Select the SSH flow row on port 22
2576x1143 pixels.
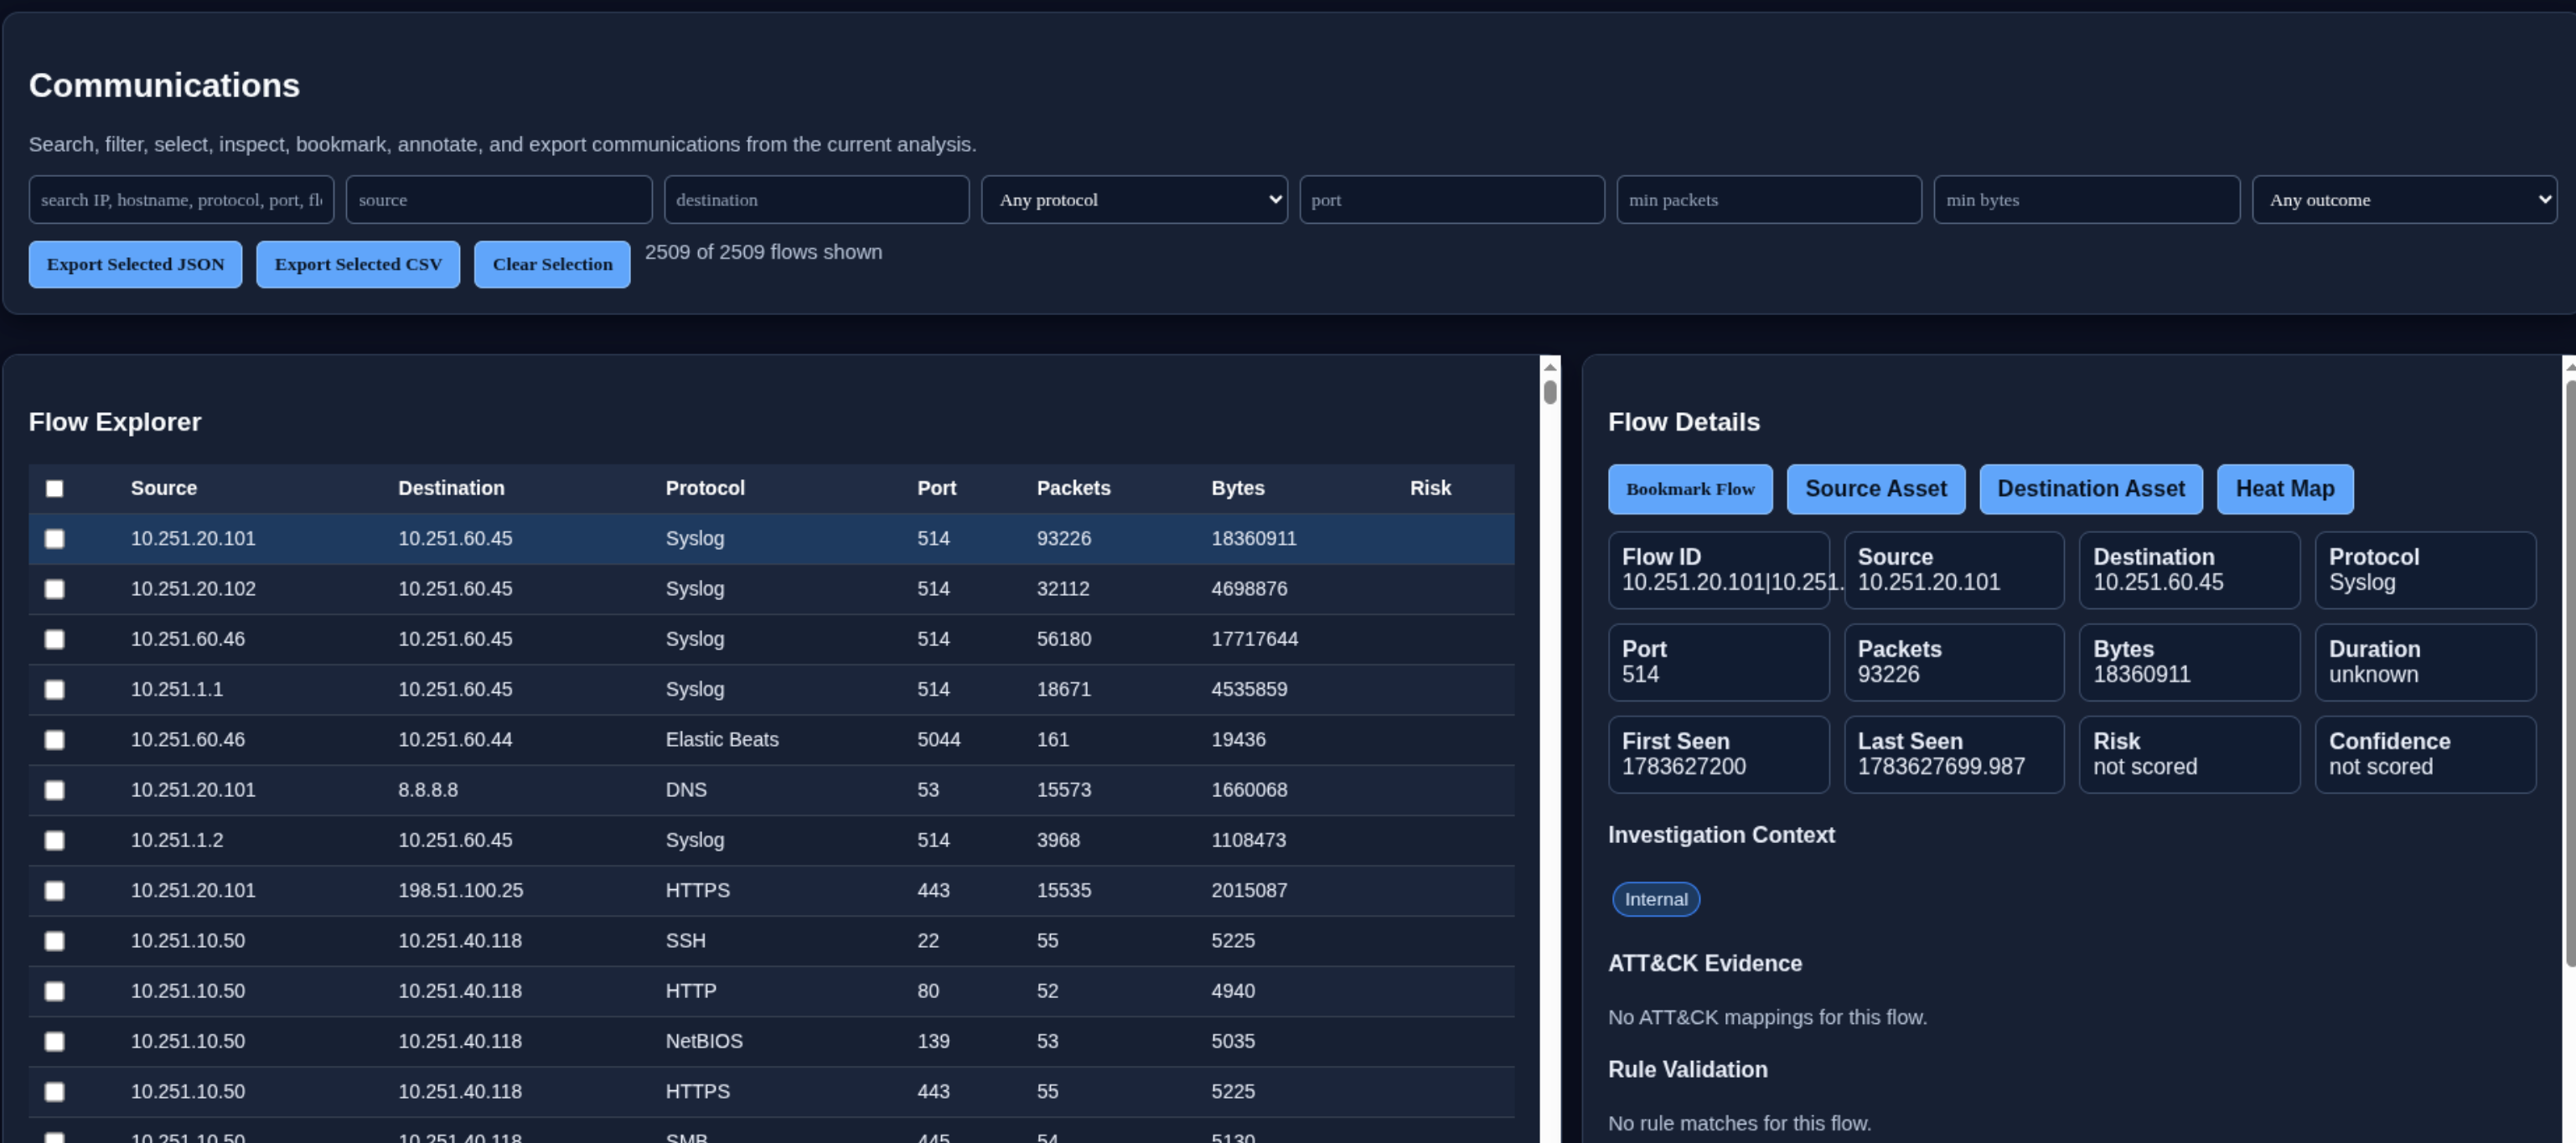[771, 941]
